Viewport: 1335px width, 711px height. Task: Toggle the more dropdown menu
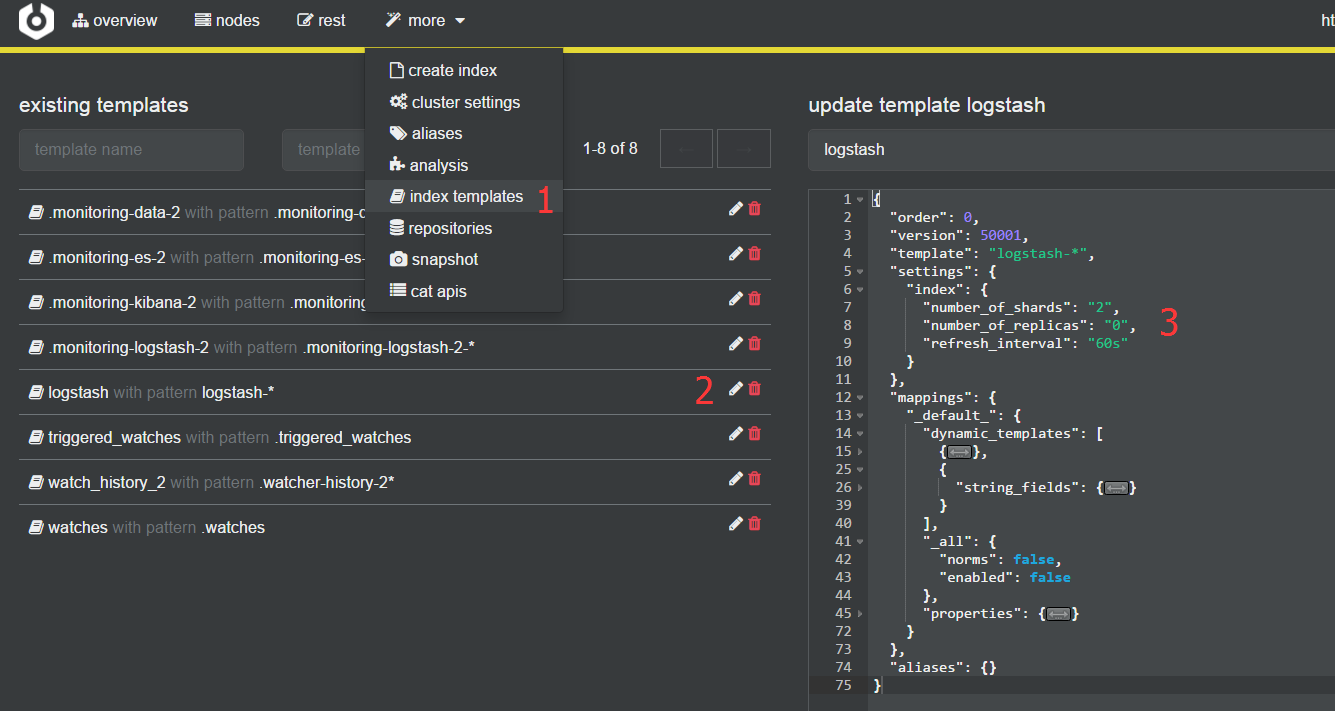coord(425,20)
